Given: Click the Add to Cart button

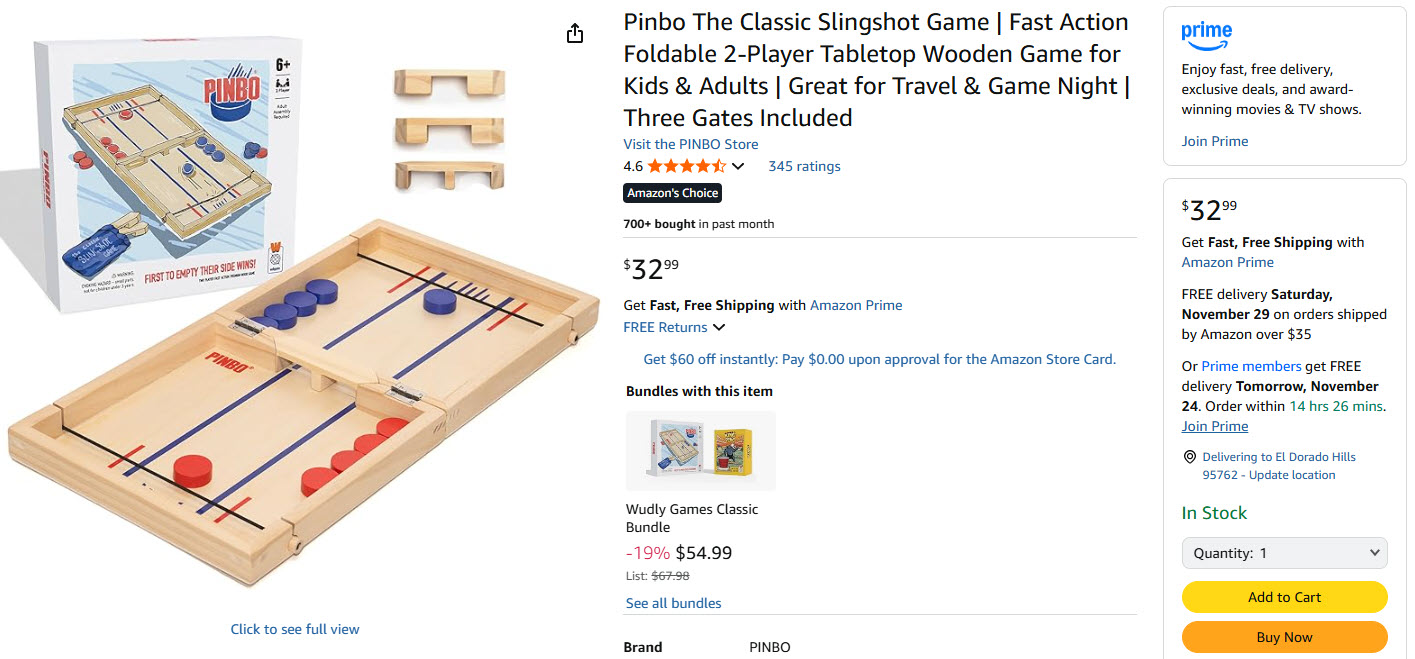Looking at the screenshot, I should click(1284, 597).
